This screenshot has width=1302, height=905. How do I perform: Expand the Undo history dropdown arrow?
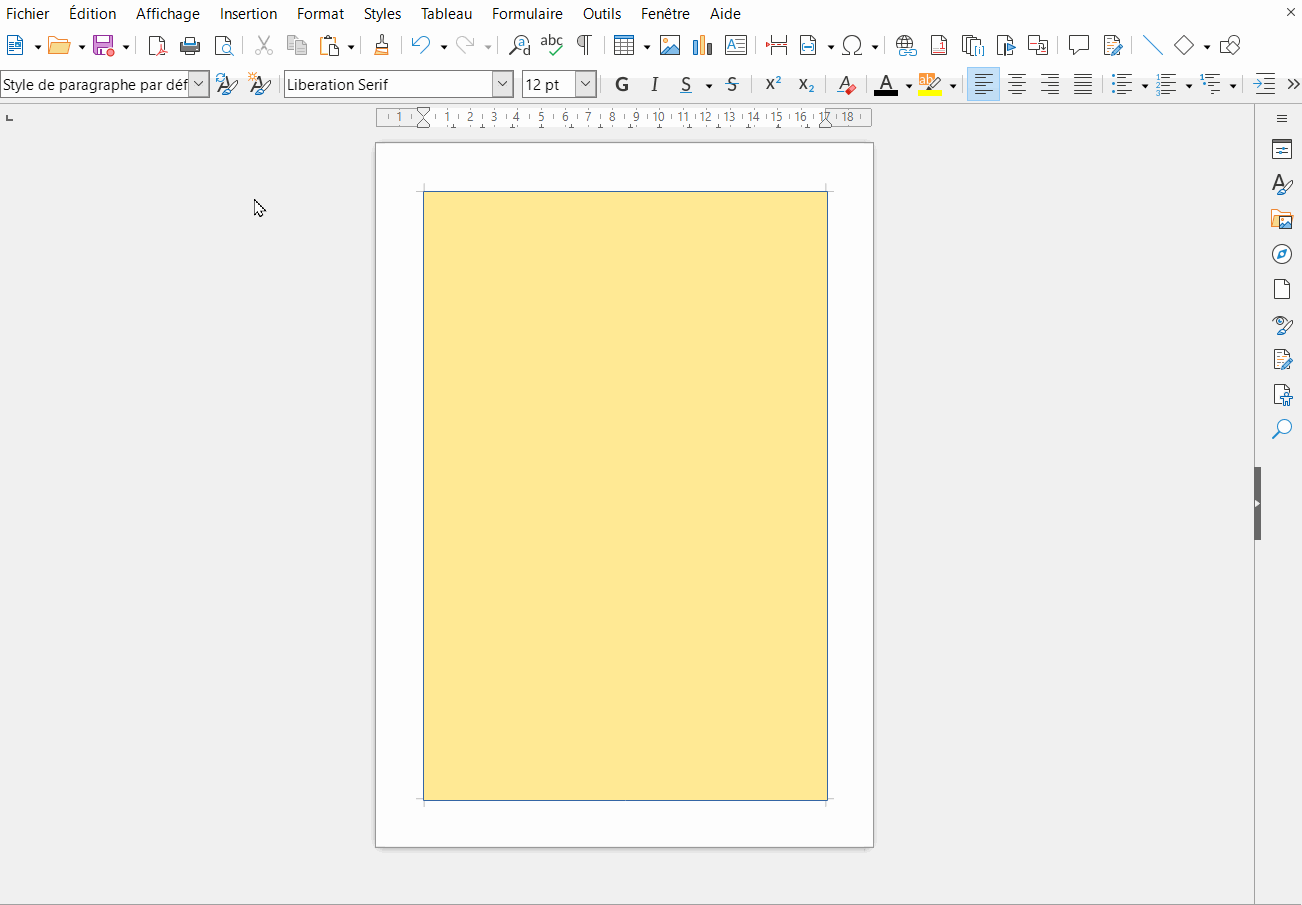click(443, 46)
